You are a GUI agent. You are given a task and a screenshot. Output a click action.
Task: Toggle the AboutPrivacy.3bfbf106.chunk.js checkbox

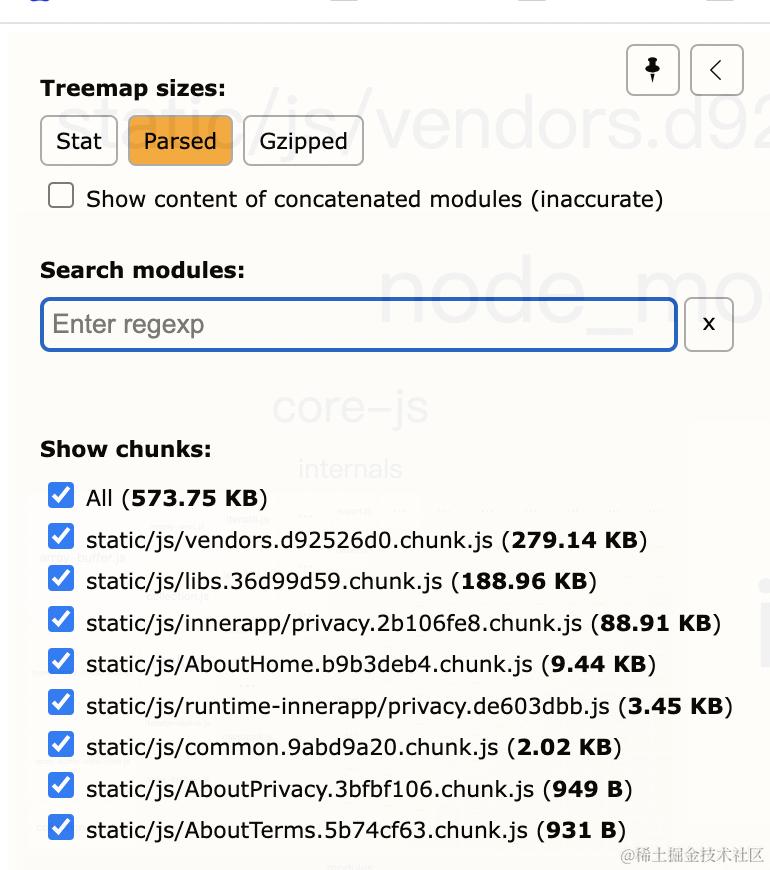pyautogui.click(x=61, y=787)
